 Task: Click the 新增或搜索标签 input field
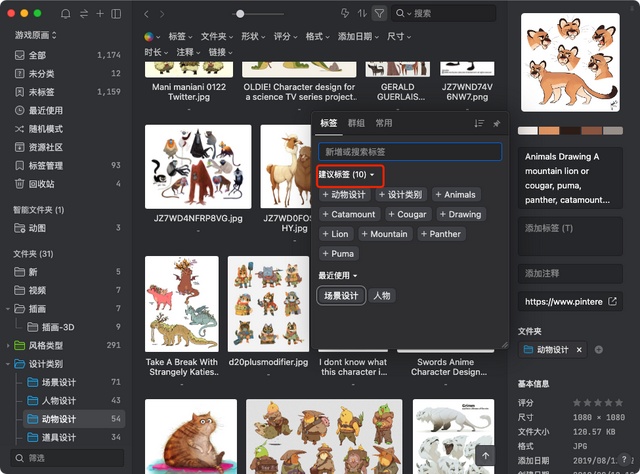coord(410,152)
